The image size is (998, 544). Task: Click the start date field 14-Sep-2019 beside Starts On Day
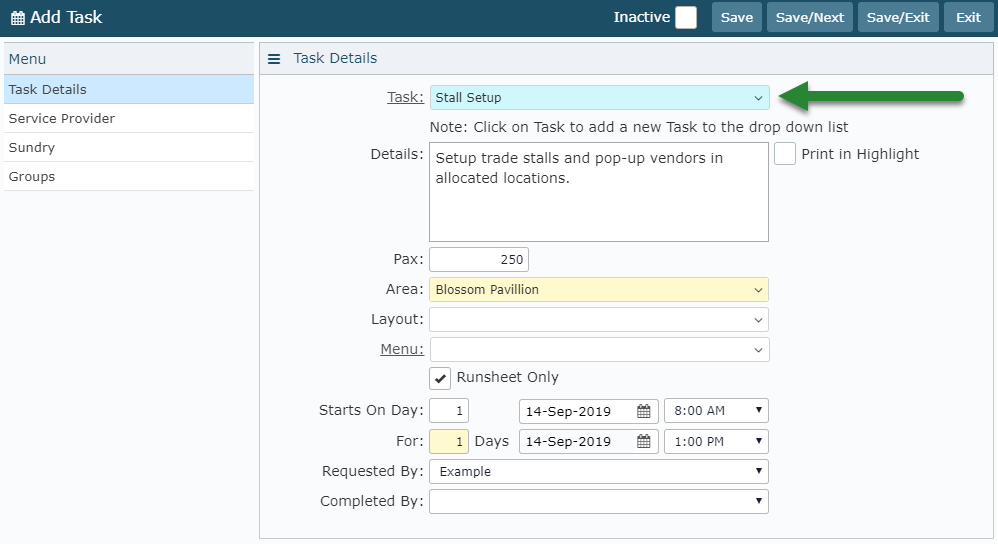pos(588,411)
